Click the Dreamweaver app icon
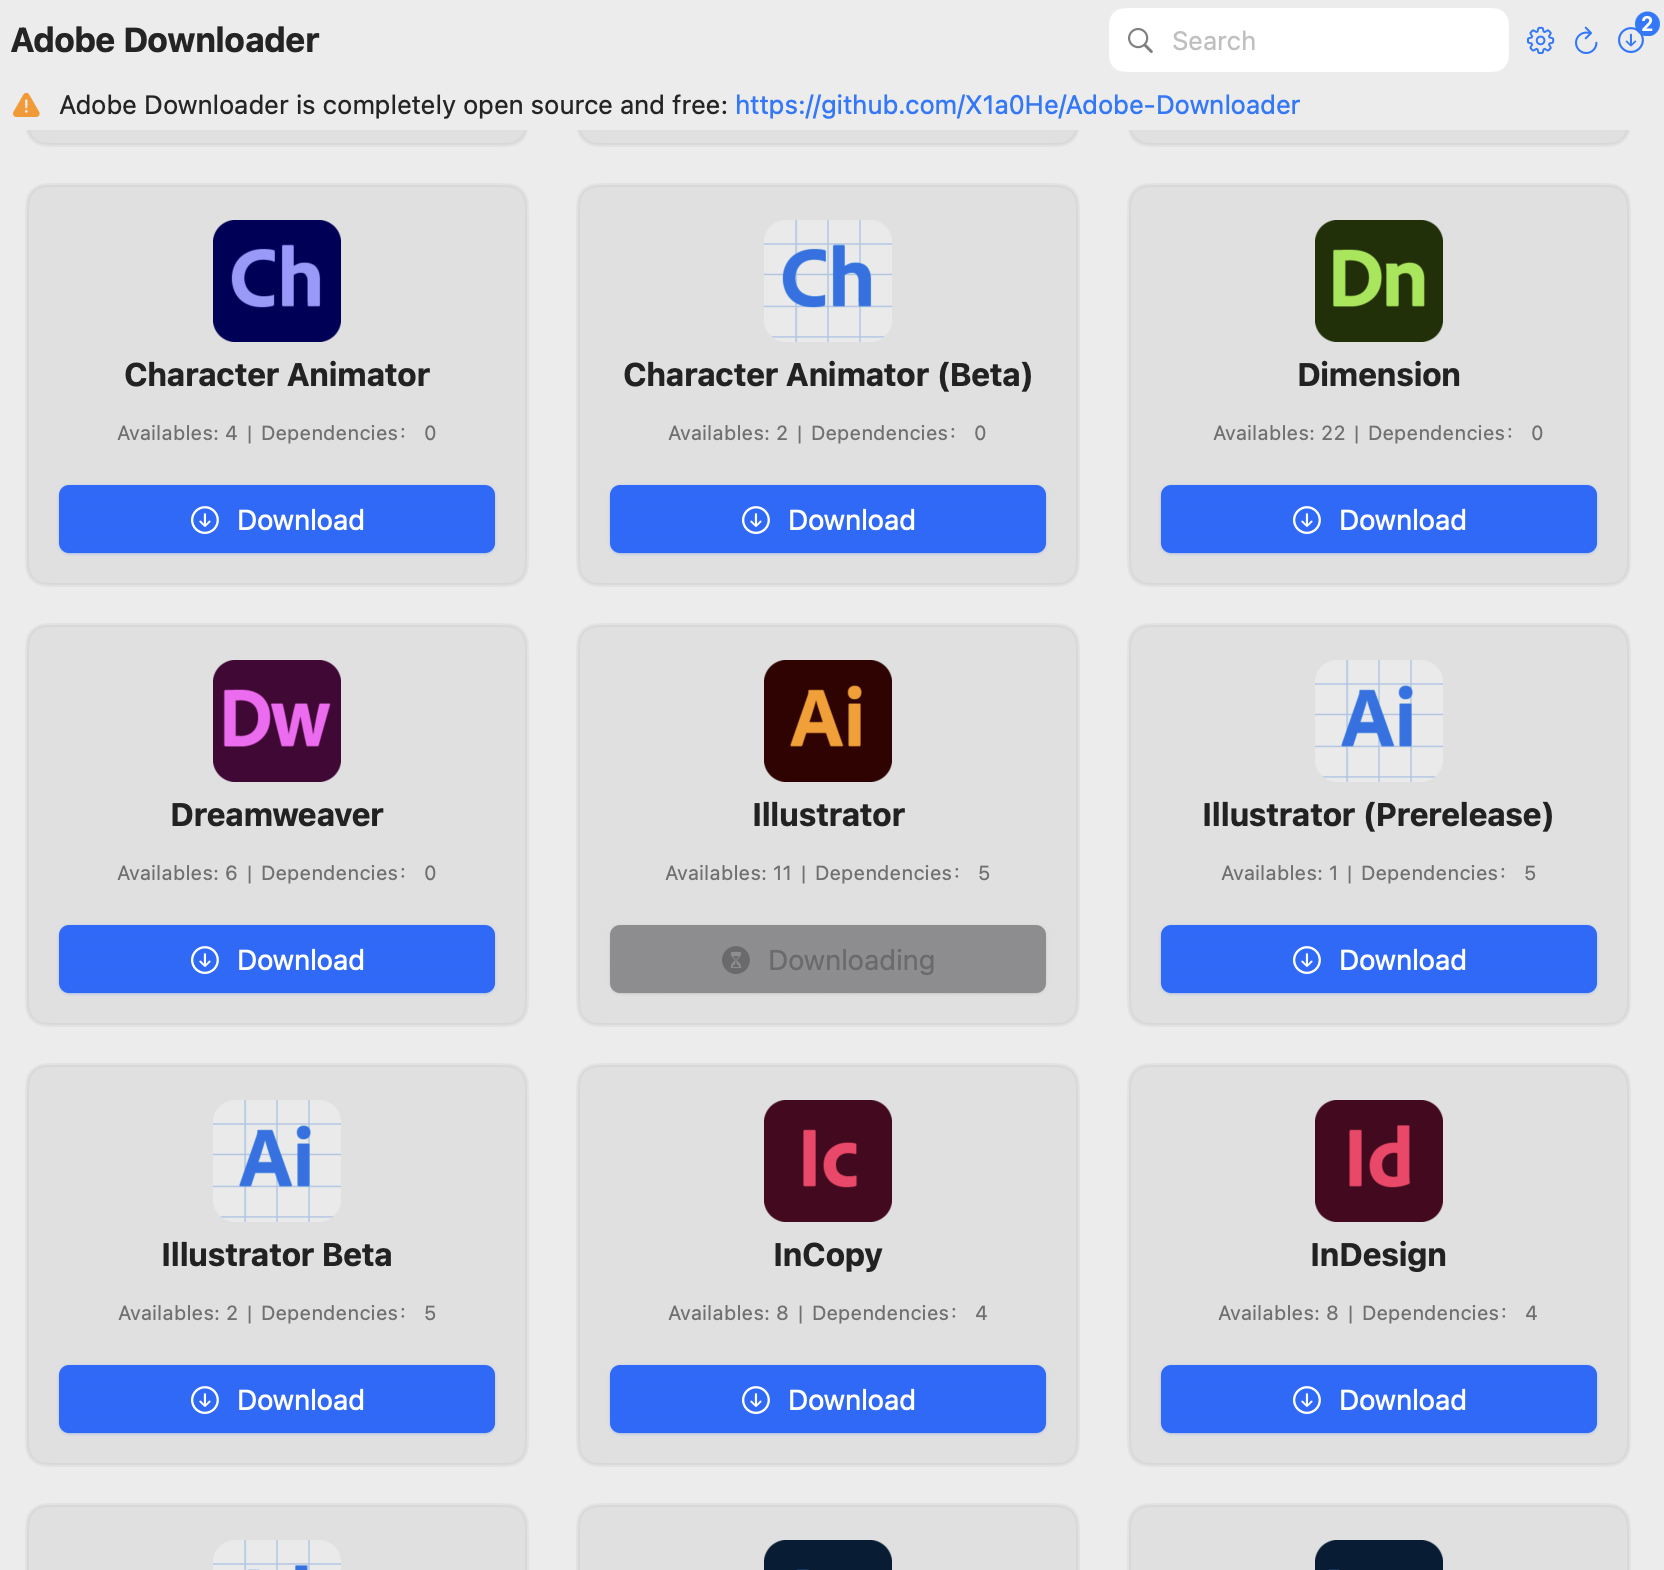This screenshot has width=1664, height=1570. (x=277, y=721)
